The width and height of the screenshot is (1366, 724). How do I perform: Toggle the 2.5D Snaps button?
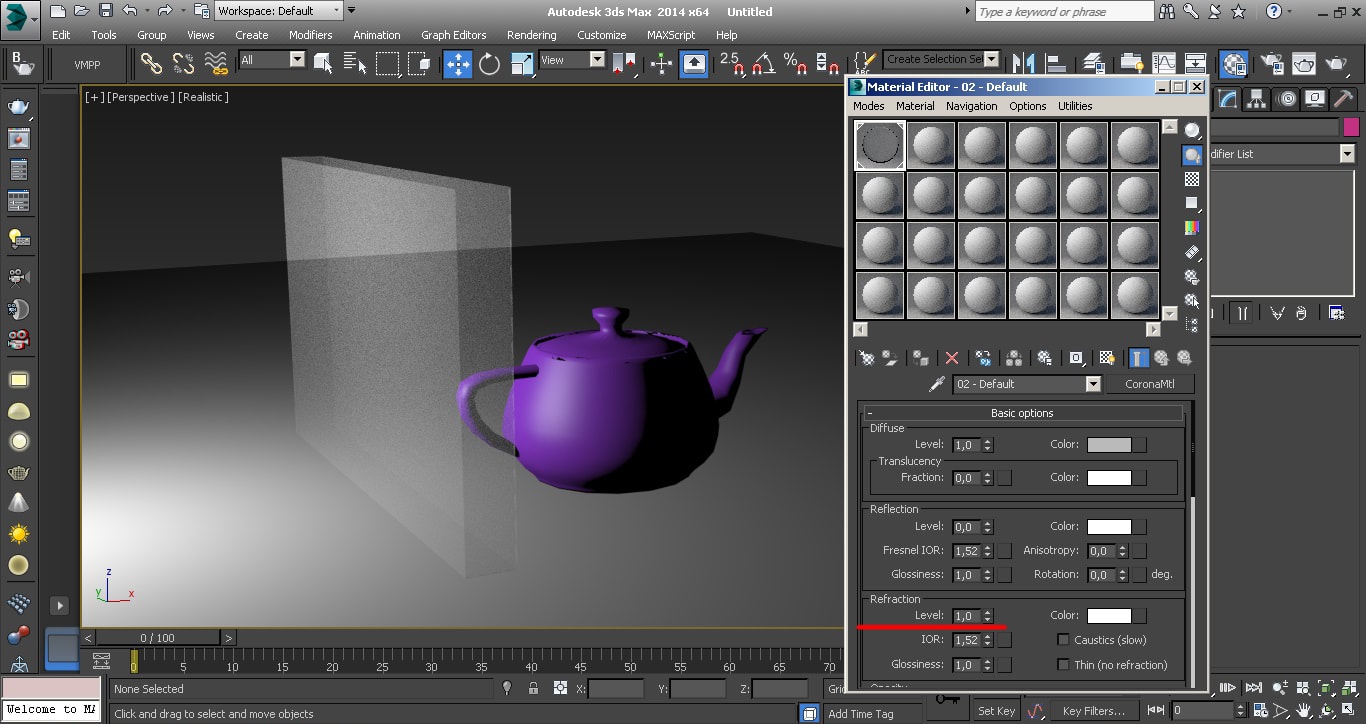pyautogui.click(x=730, y=64)
